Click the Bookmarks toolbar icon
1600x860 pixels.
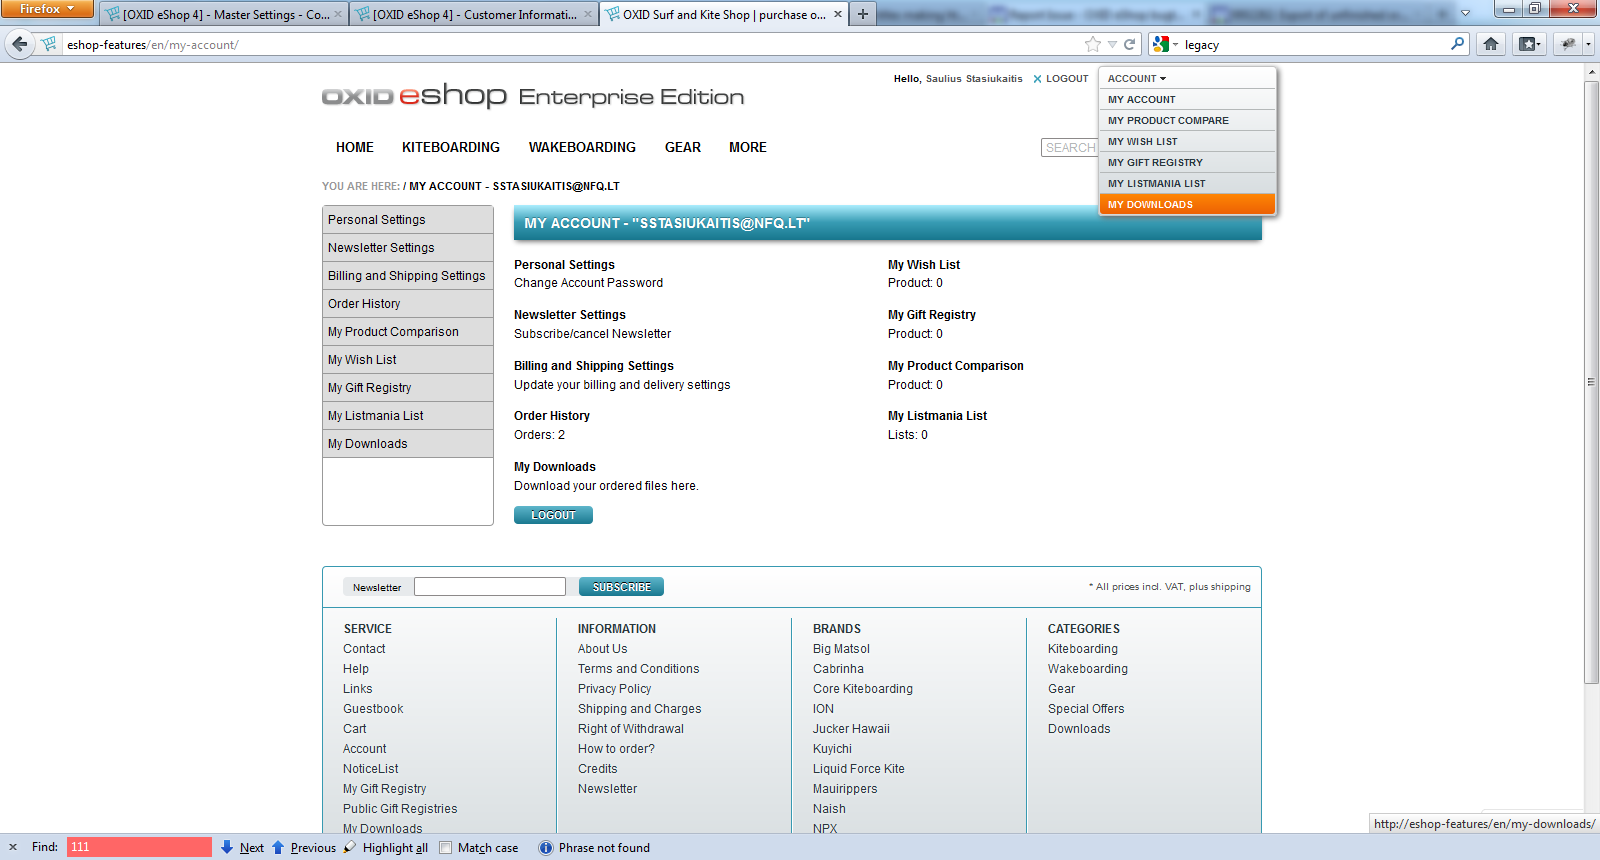tap(1528, 44)
